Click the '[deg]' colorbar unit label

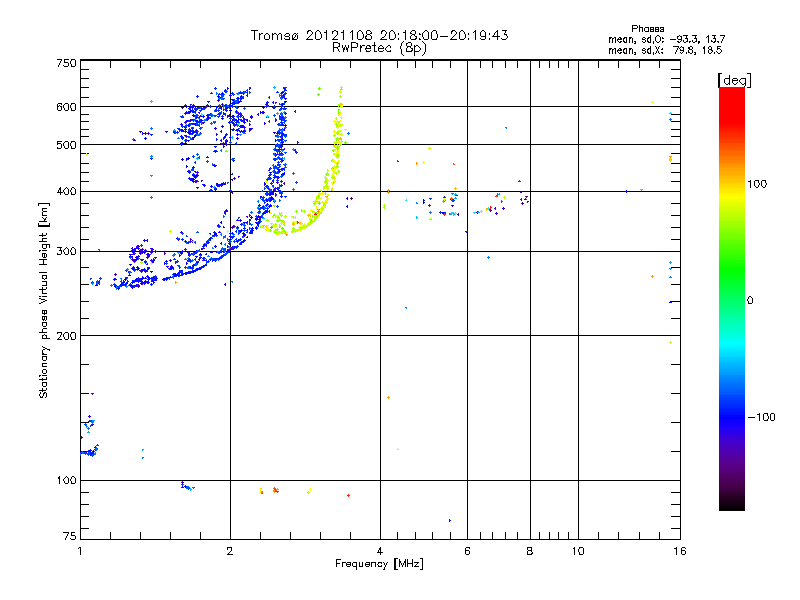734,80
